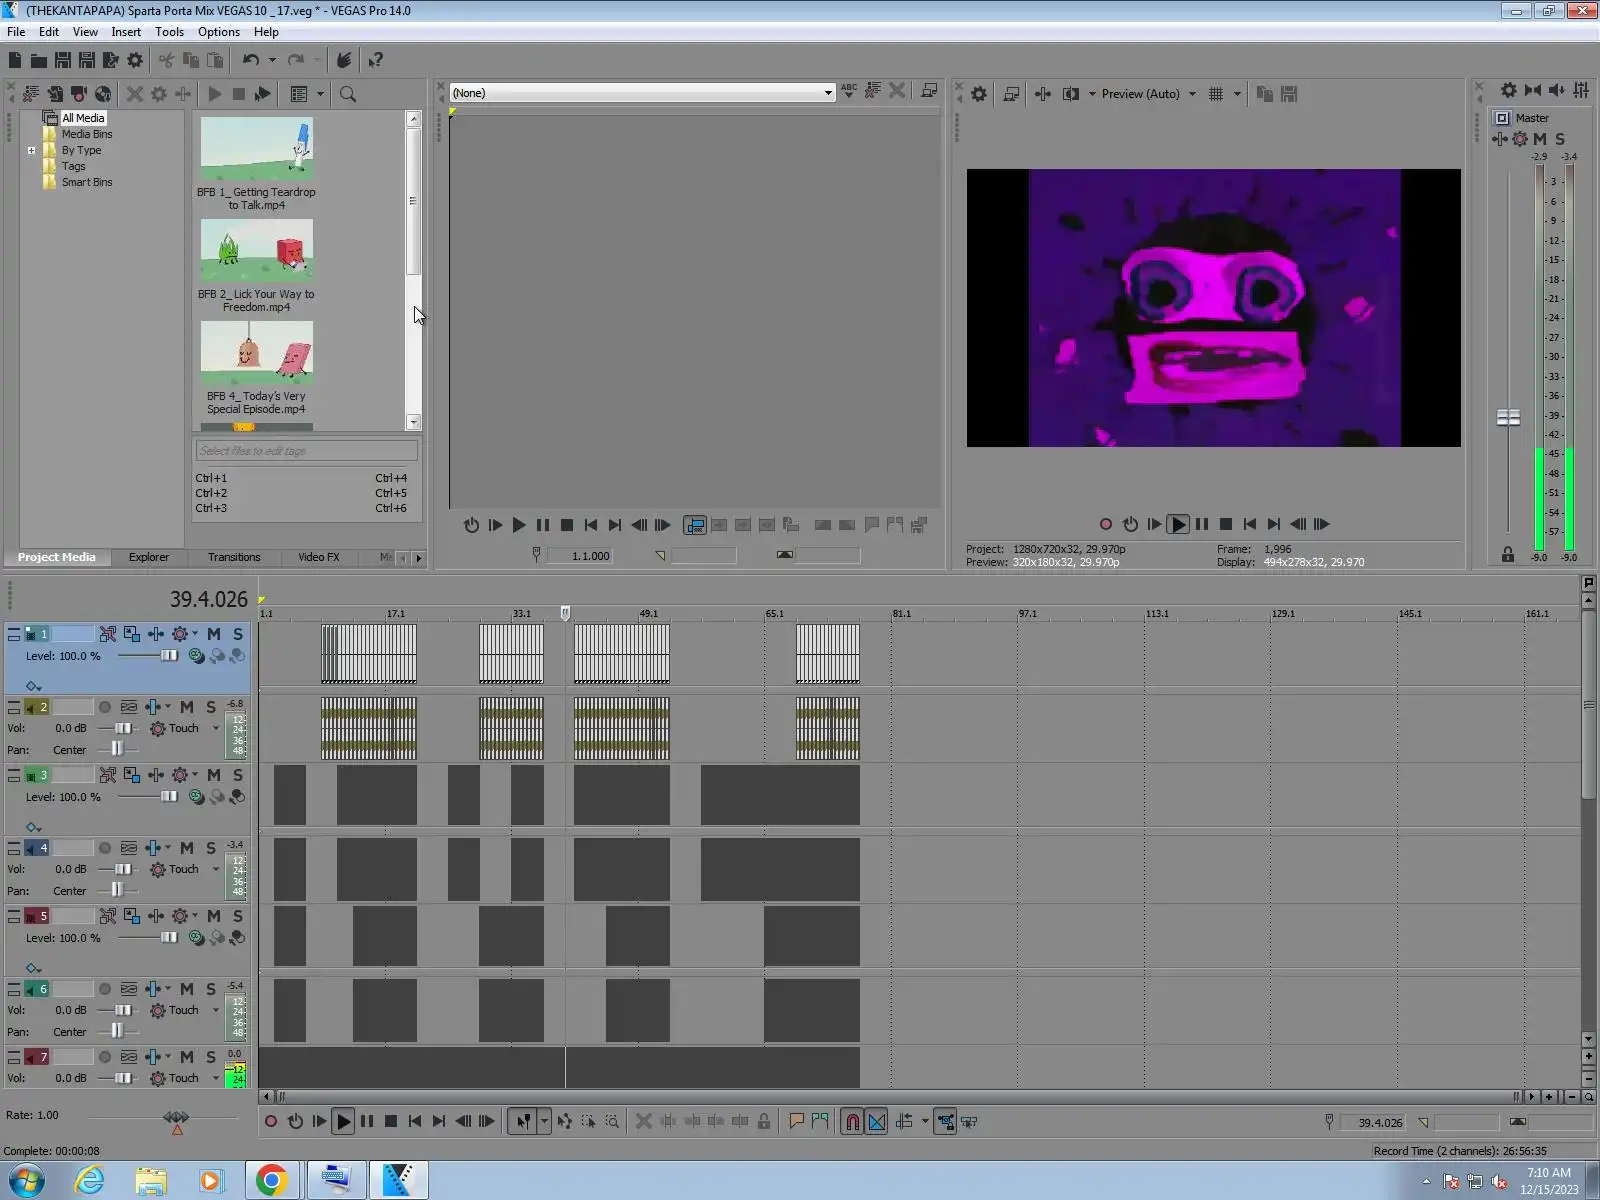The width and height of the screenshot is (1600, 1200).
Task: Start preview of selected Project Media file
Action: coord(215,94)
